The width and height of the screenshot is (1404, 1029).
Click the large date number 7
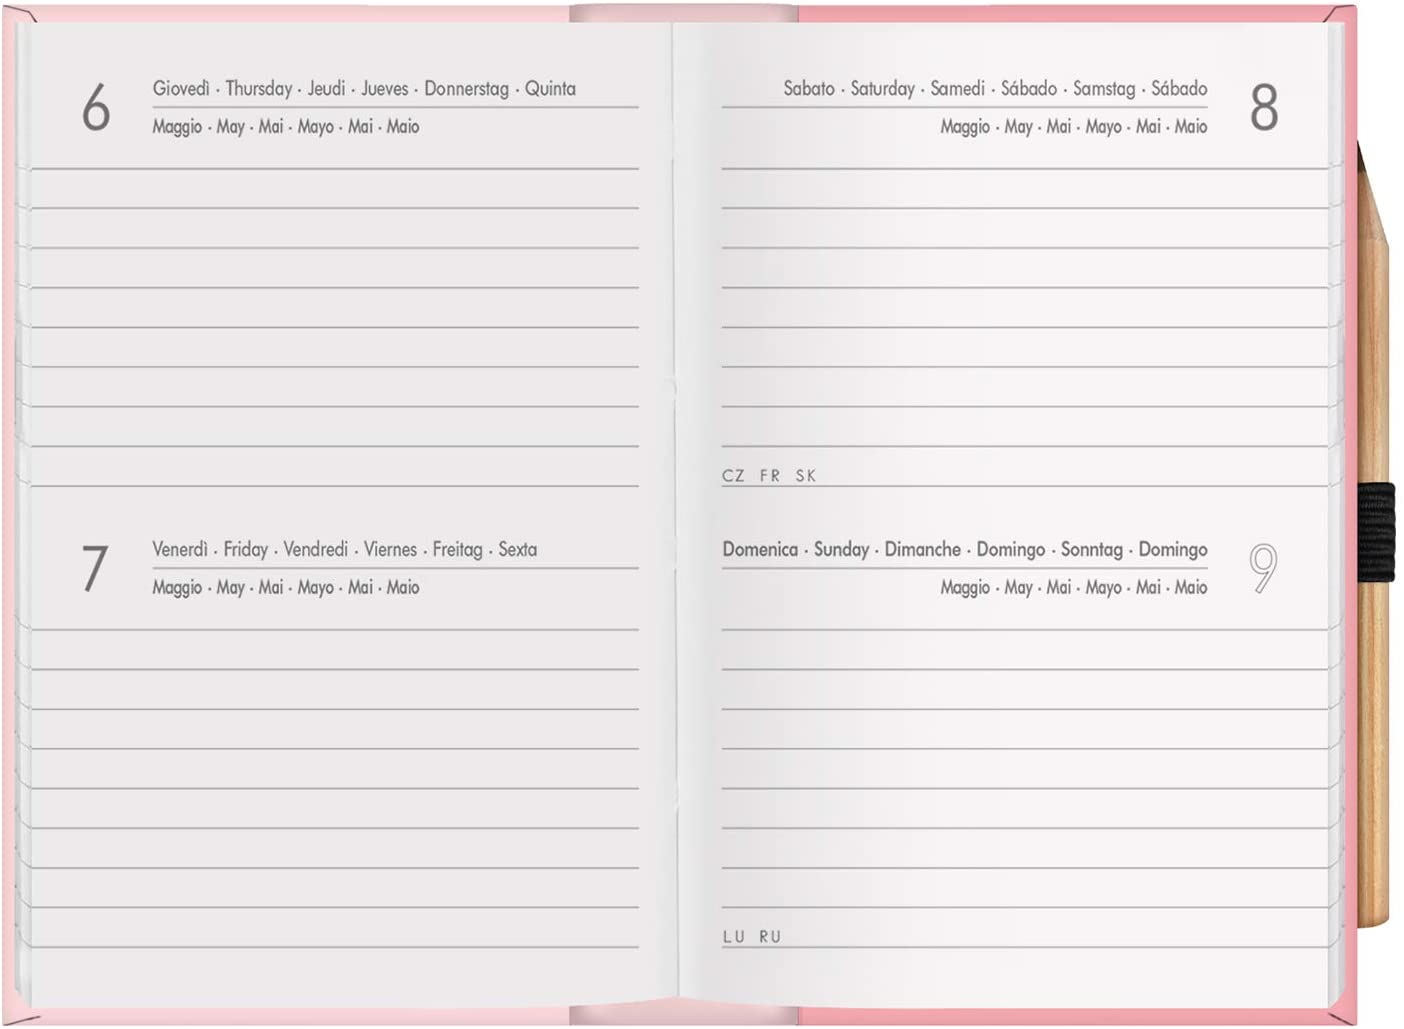click(95, 568)
